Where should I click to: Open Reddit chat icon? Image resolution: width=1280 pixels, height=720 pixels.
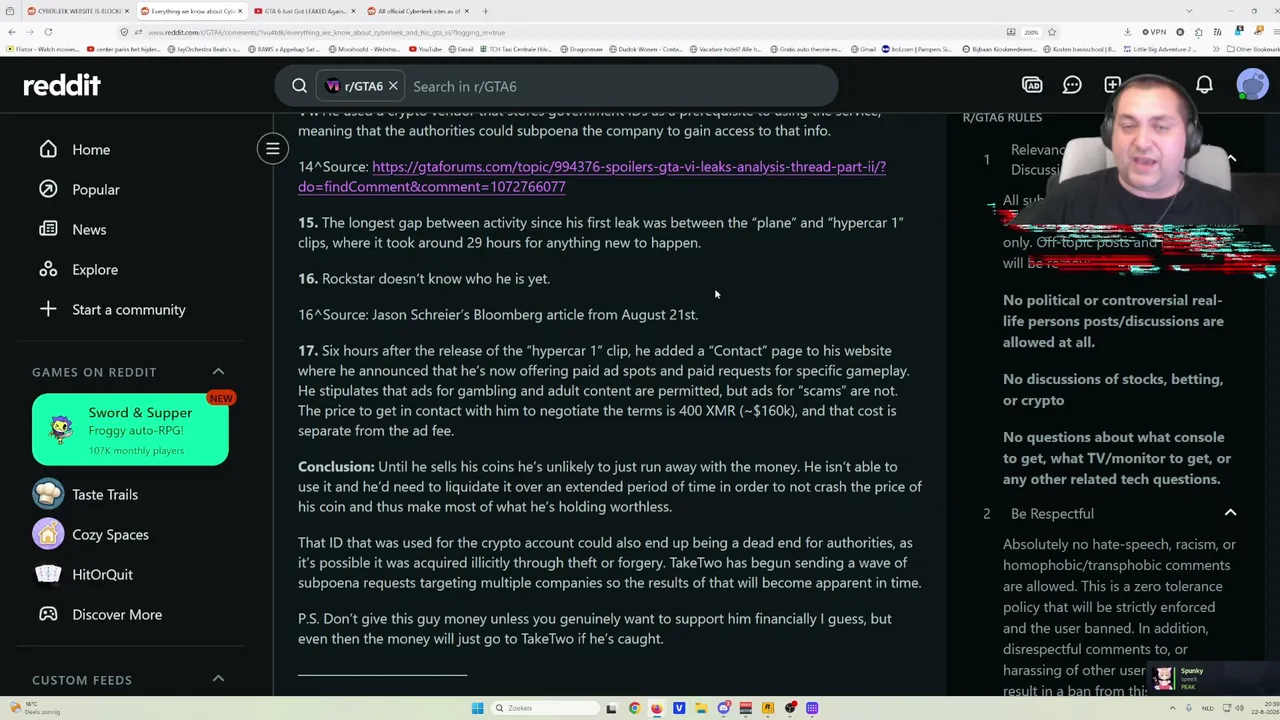click(x=1072, y=86)
